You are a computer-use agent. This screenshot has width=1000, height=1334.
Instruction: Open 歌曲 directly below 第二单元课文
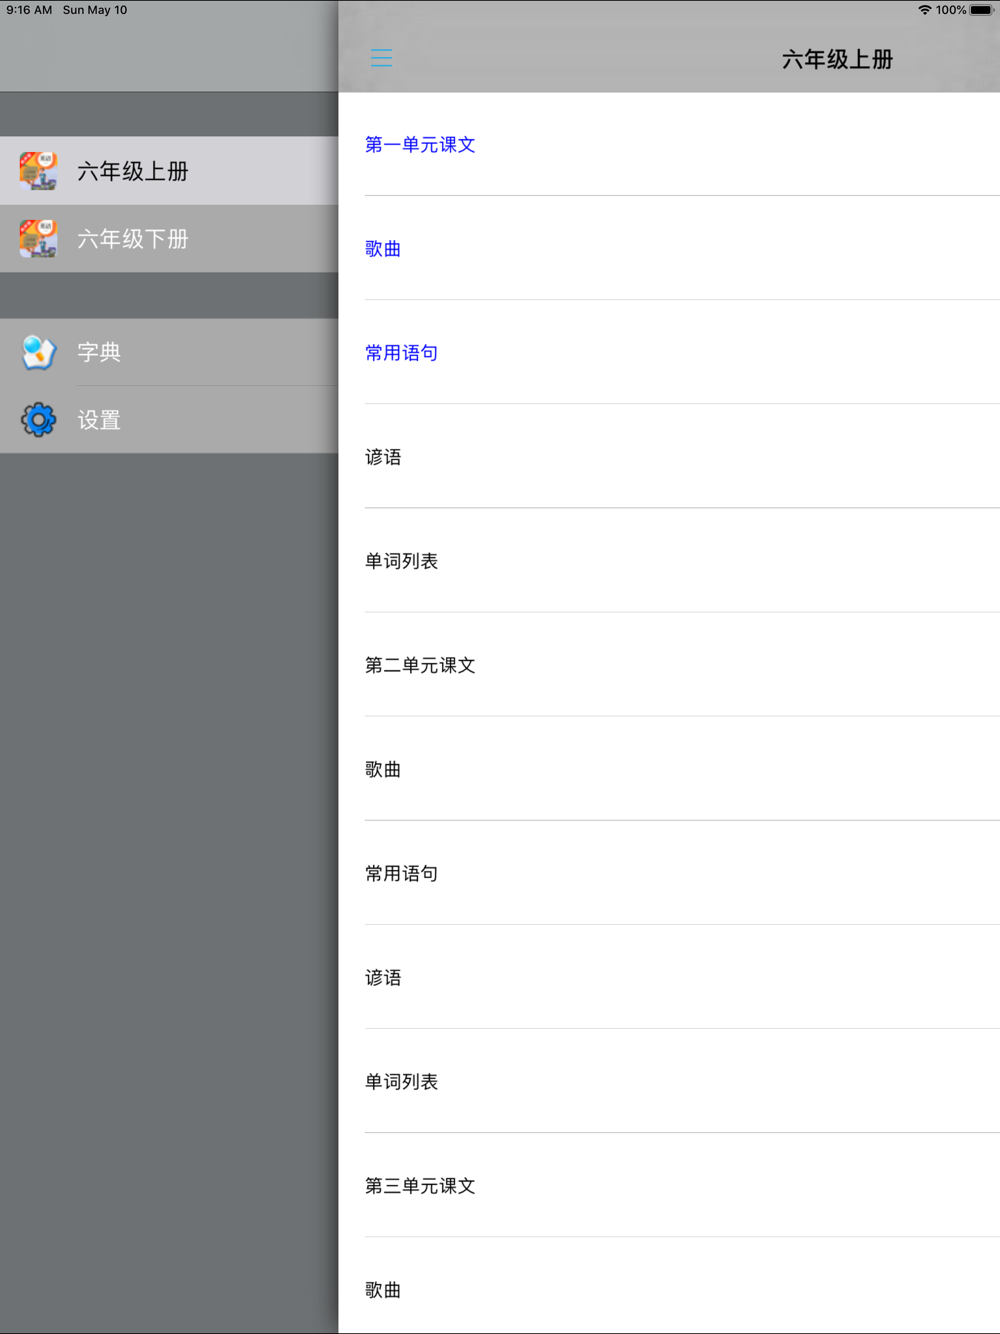(x=383, y=769)
